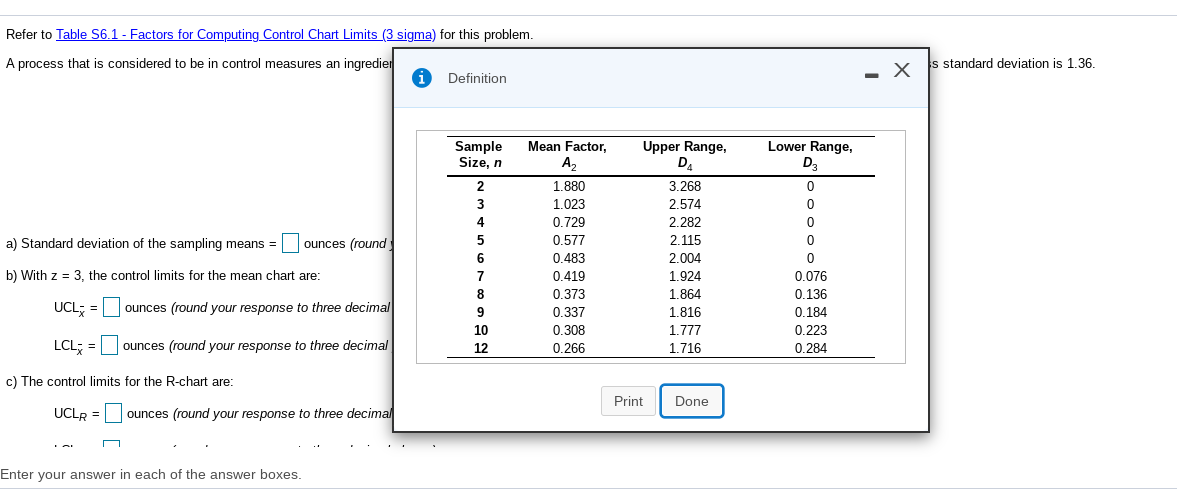Click the A2 value 1.023
This screenshot has height=502, width=1177.
click(569, 205)
